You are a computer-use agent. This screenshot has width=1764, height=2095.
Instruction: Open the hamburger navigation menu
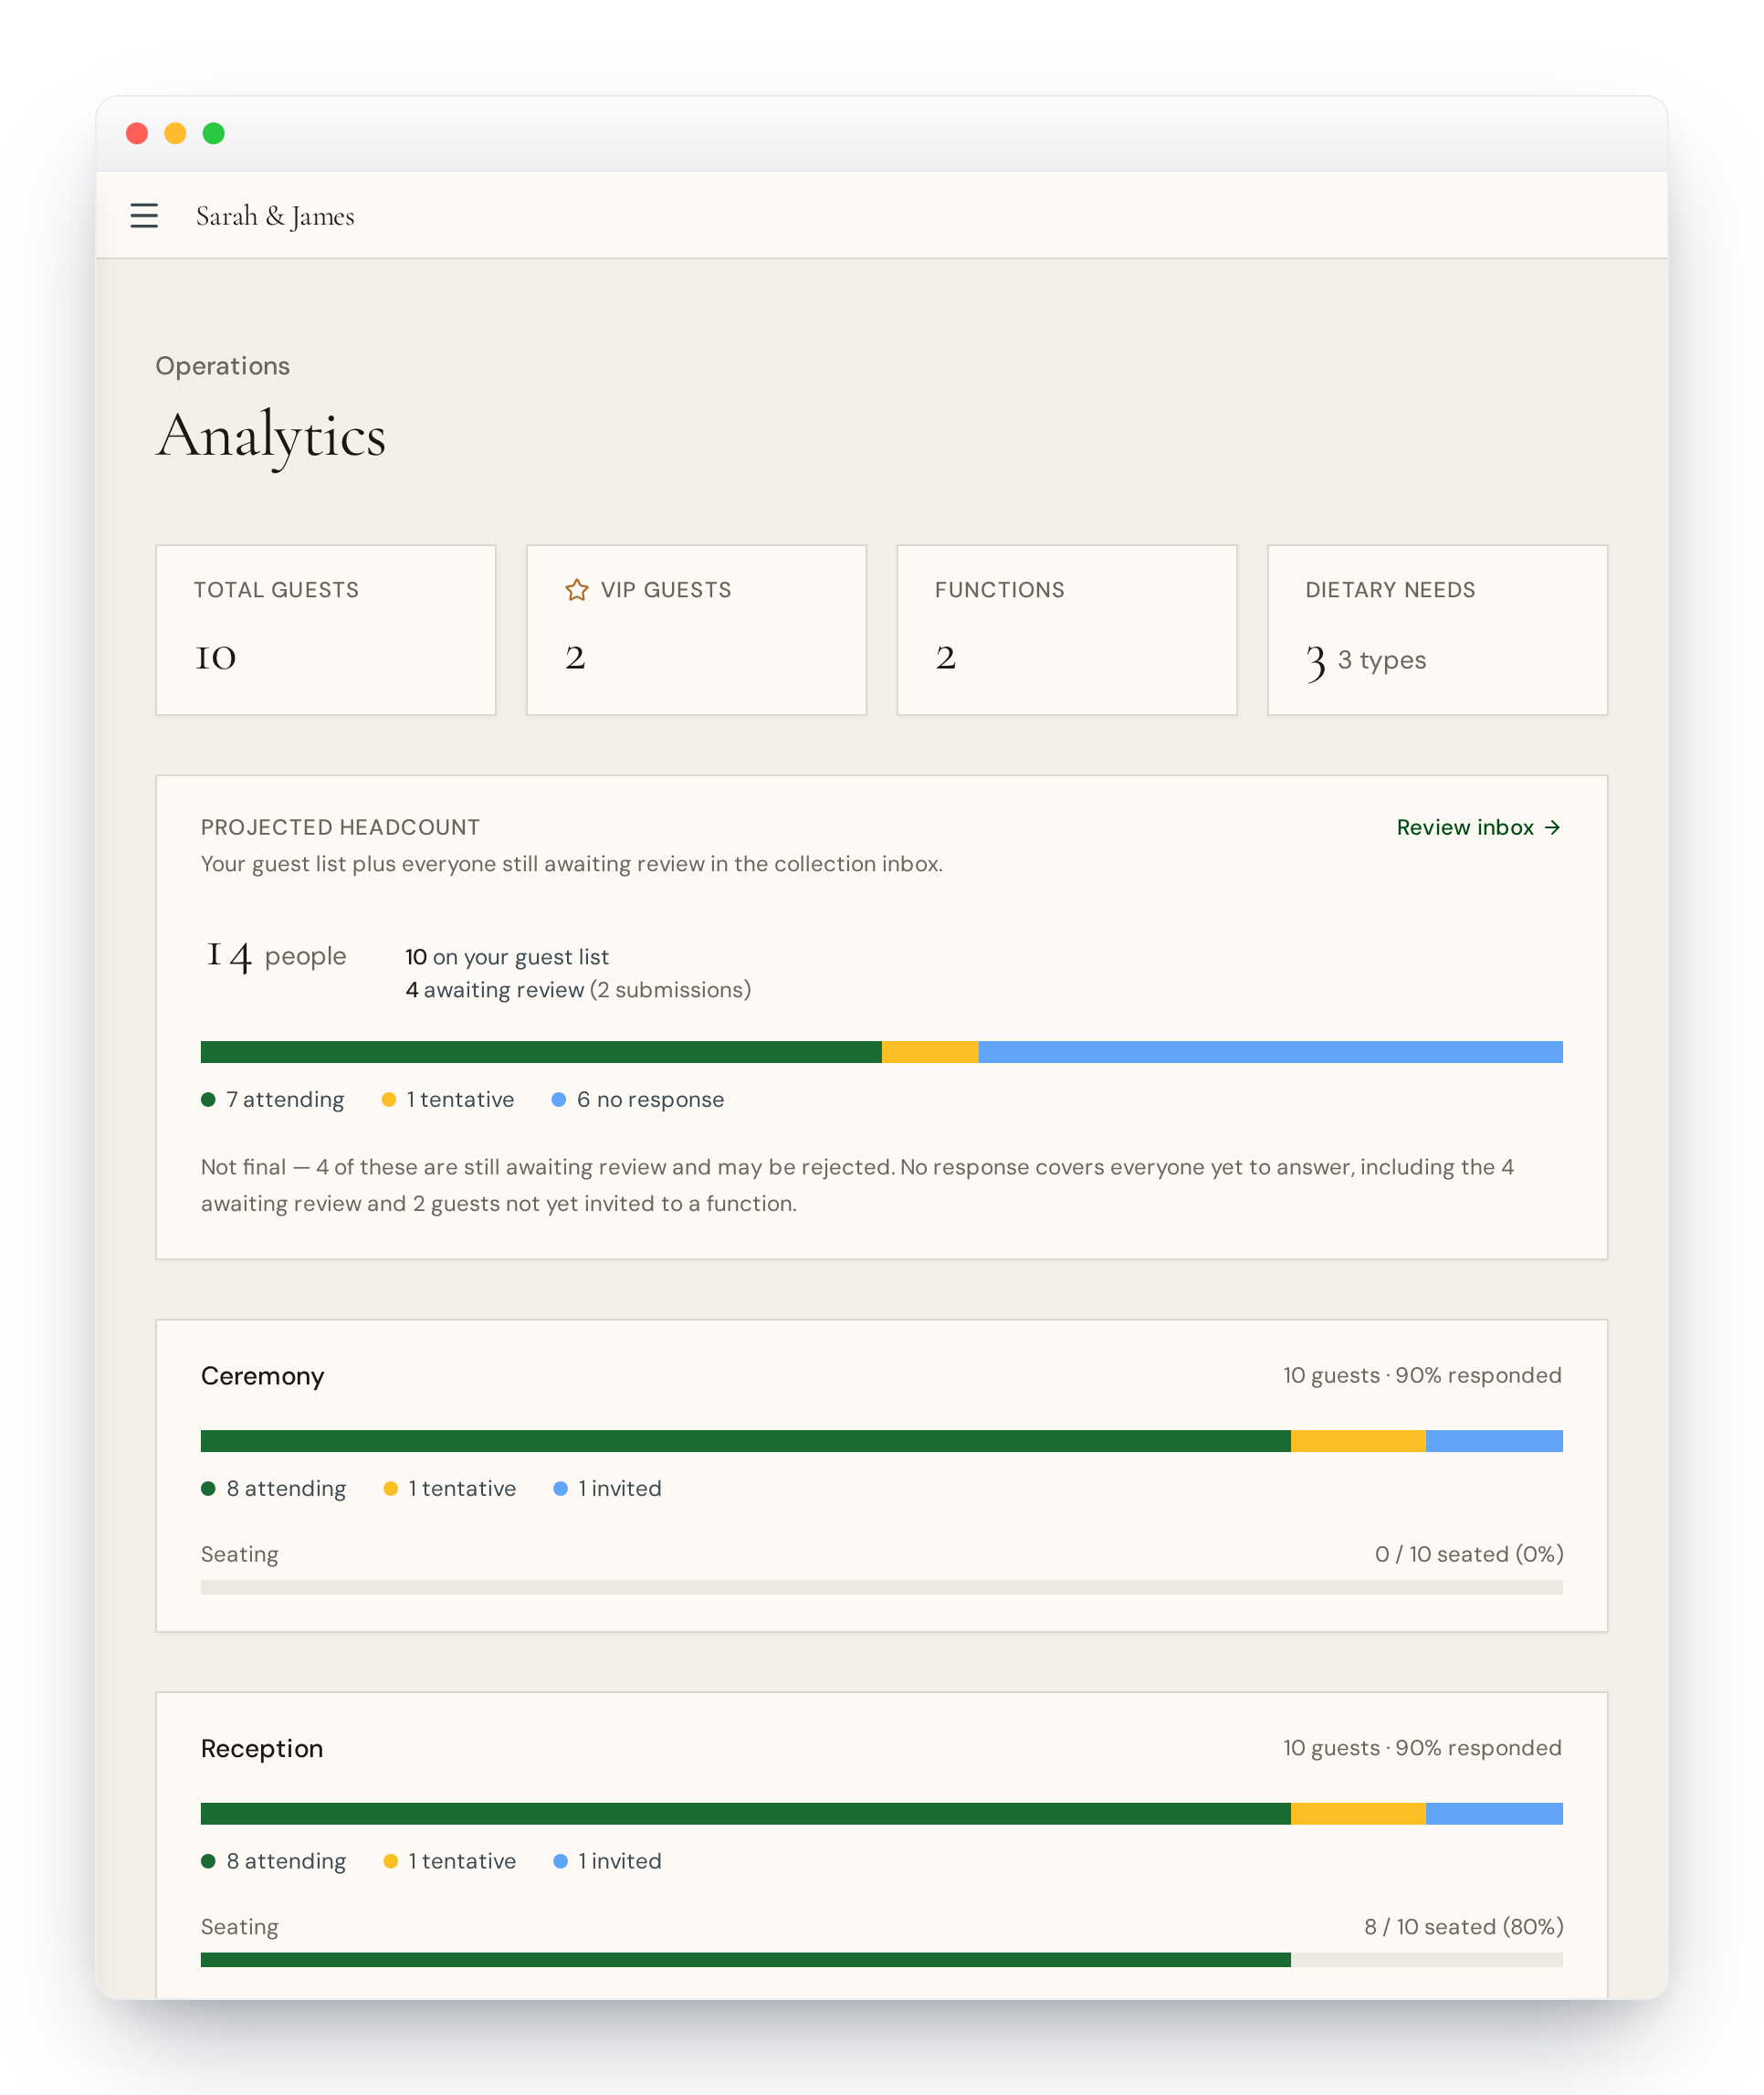144,216
